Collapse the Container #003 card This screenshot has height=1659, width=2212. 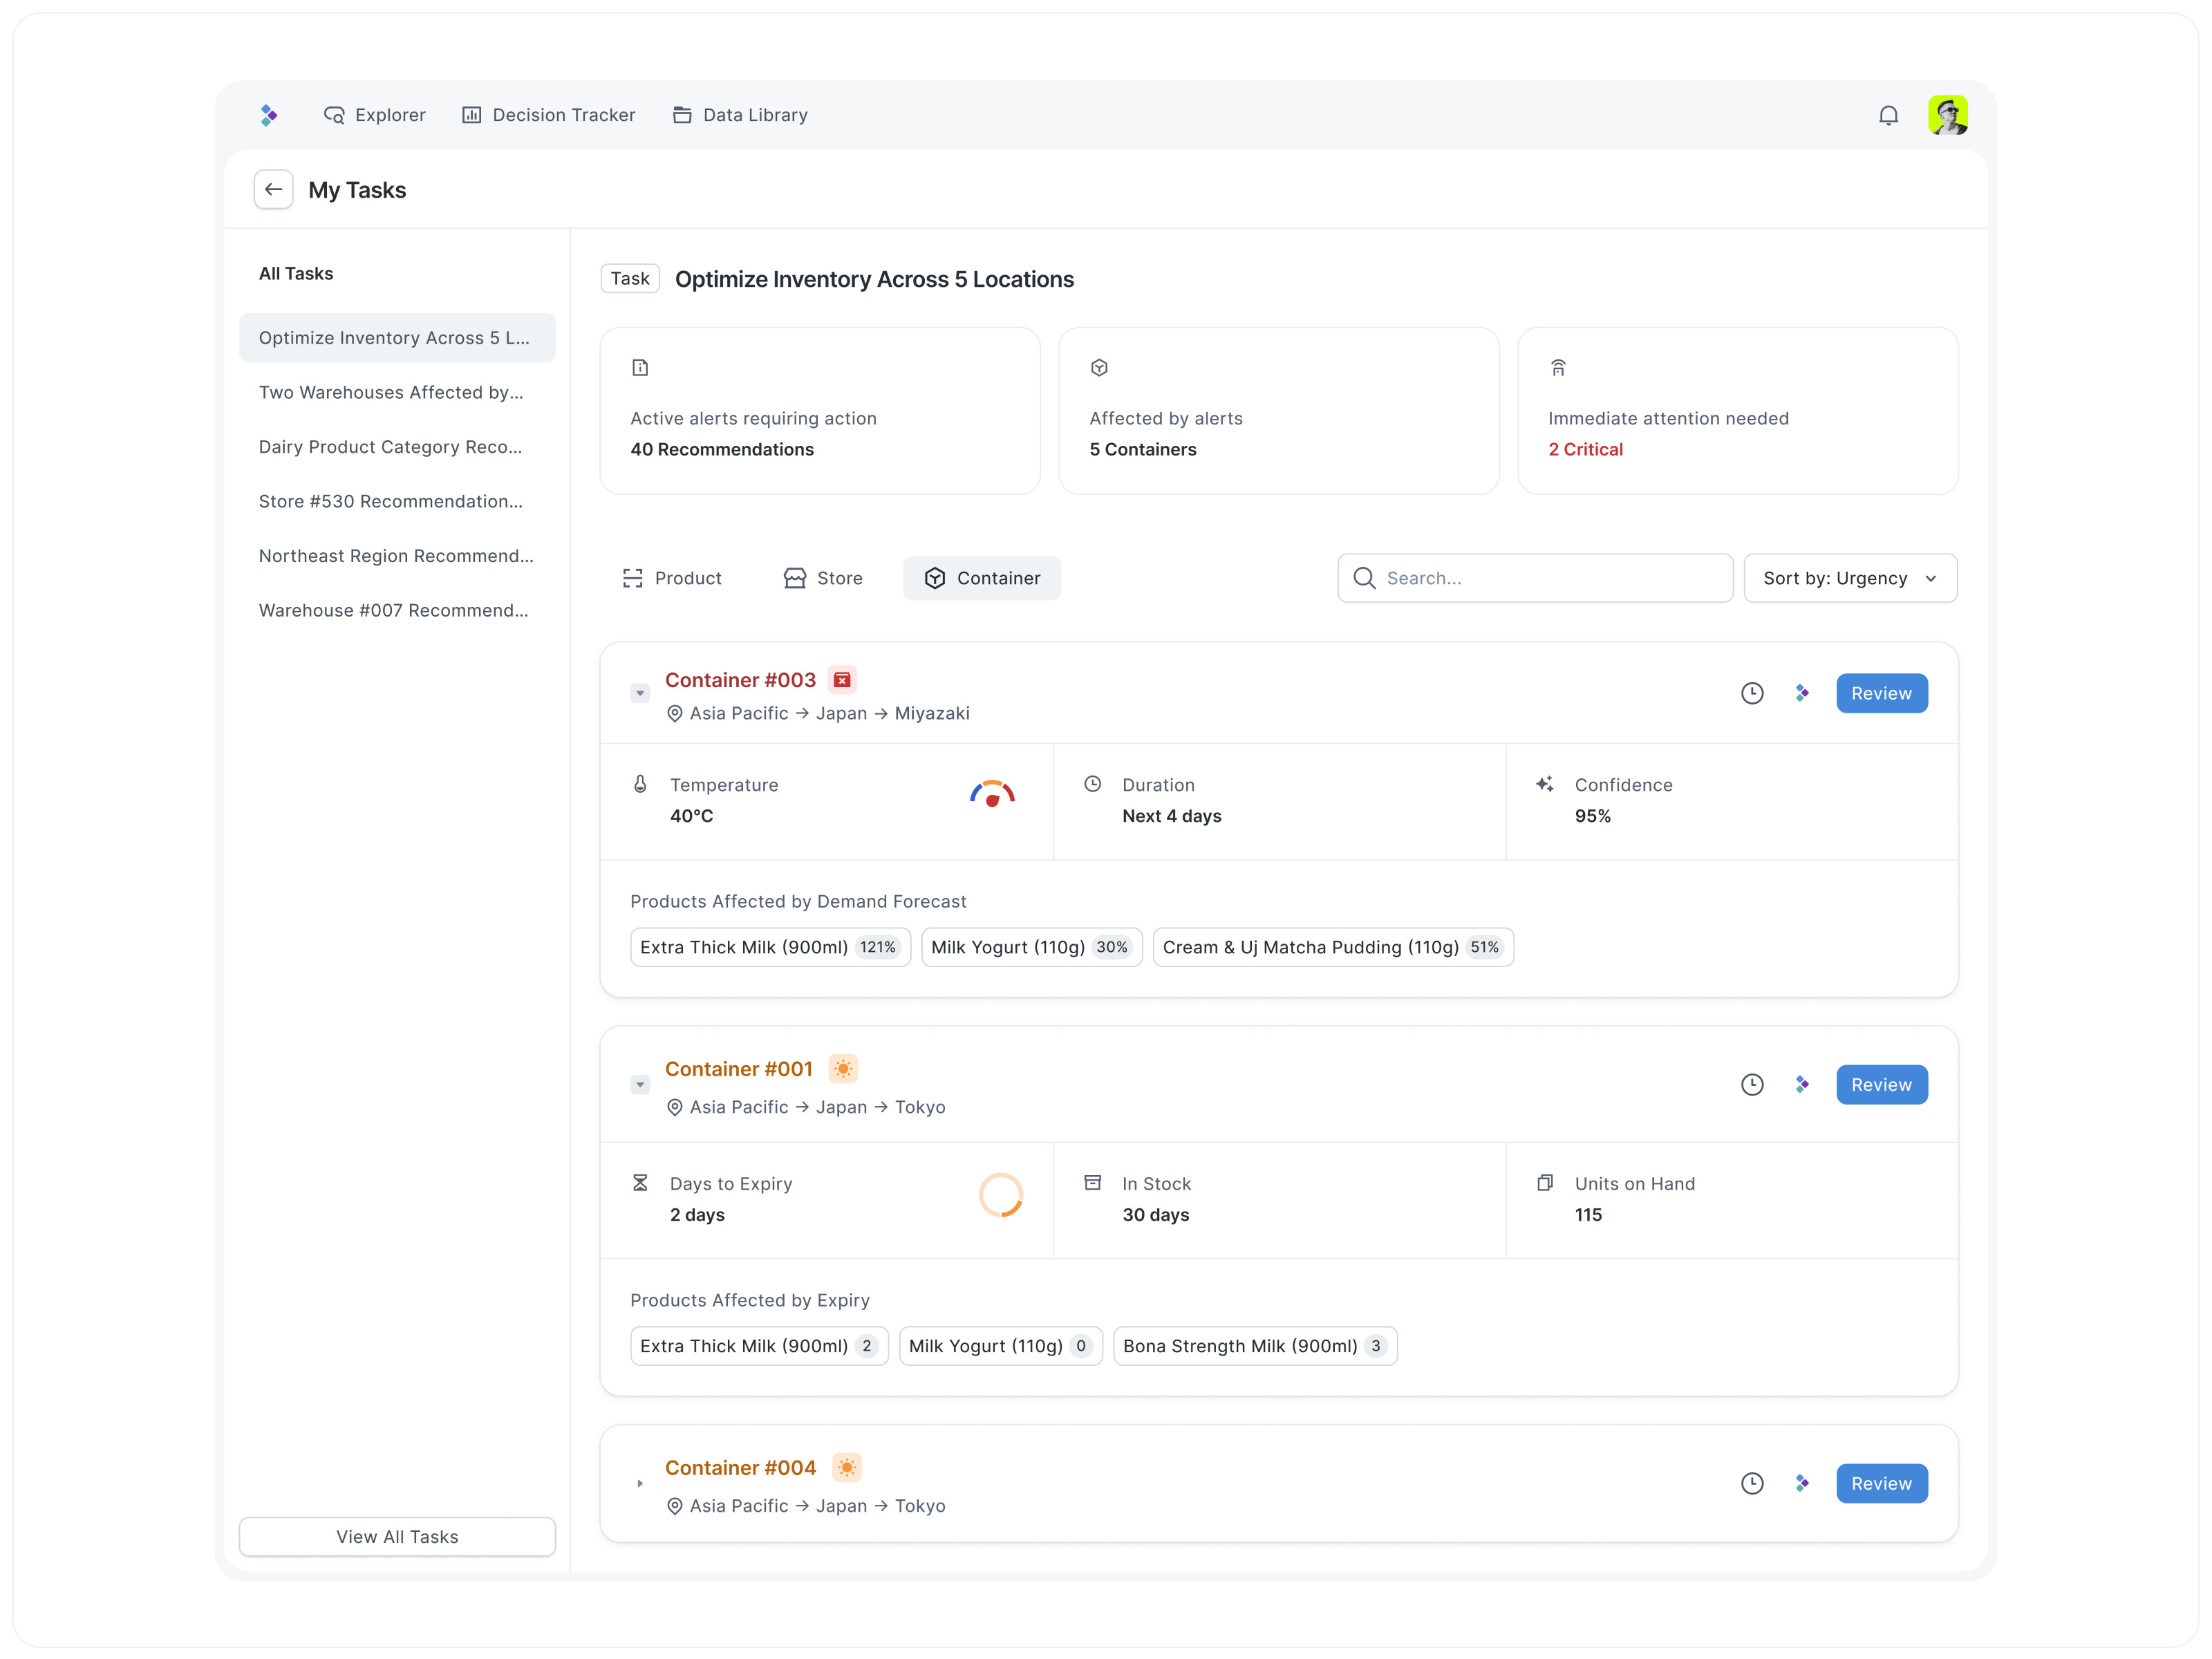coord(640,693)
